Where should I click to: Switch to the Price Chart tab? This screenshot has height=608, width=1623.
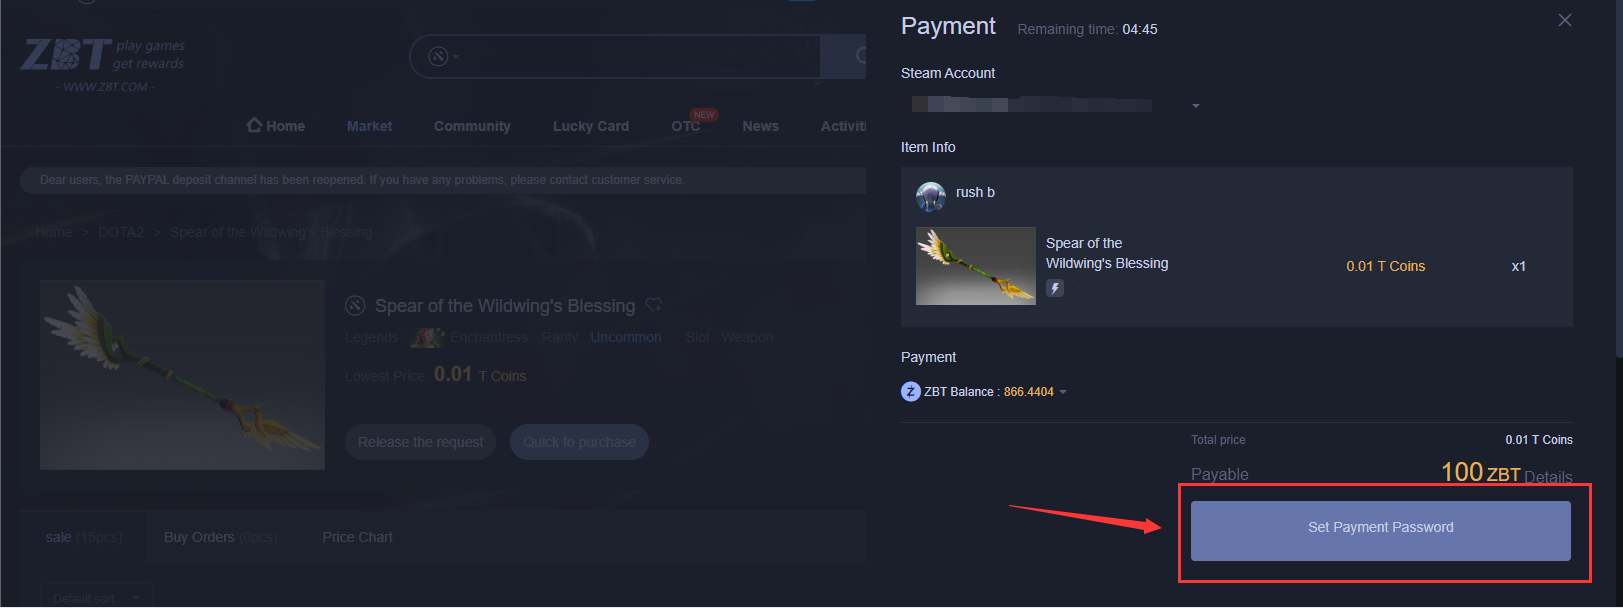click(358, 537)
